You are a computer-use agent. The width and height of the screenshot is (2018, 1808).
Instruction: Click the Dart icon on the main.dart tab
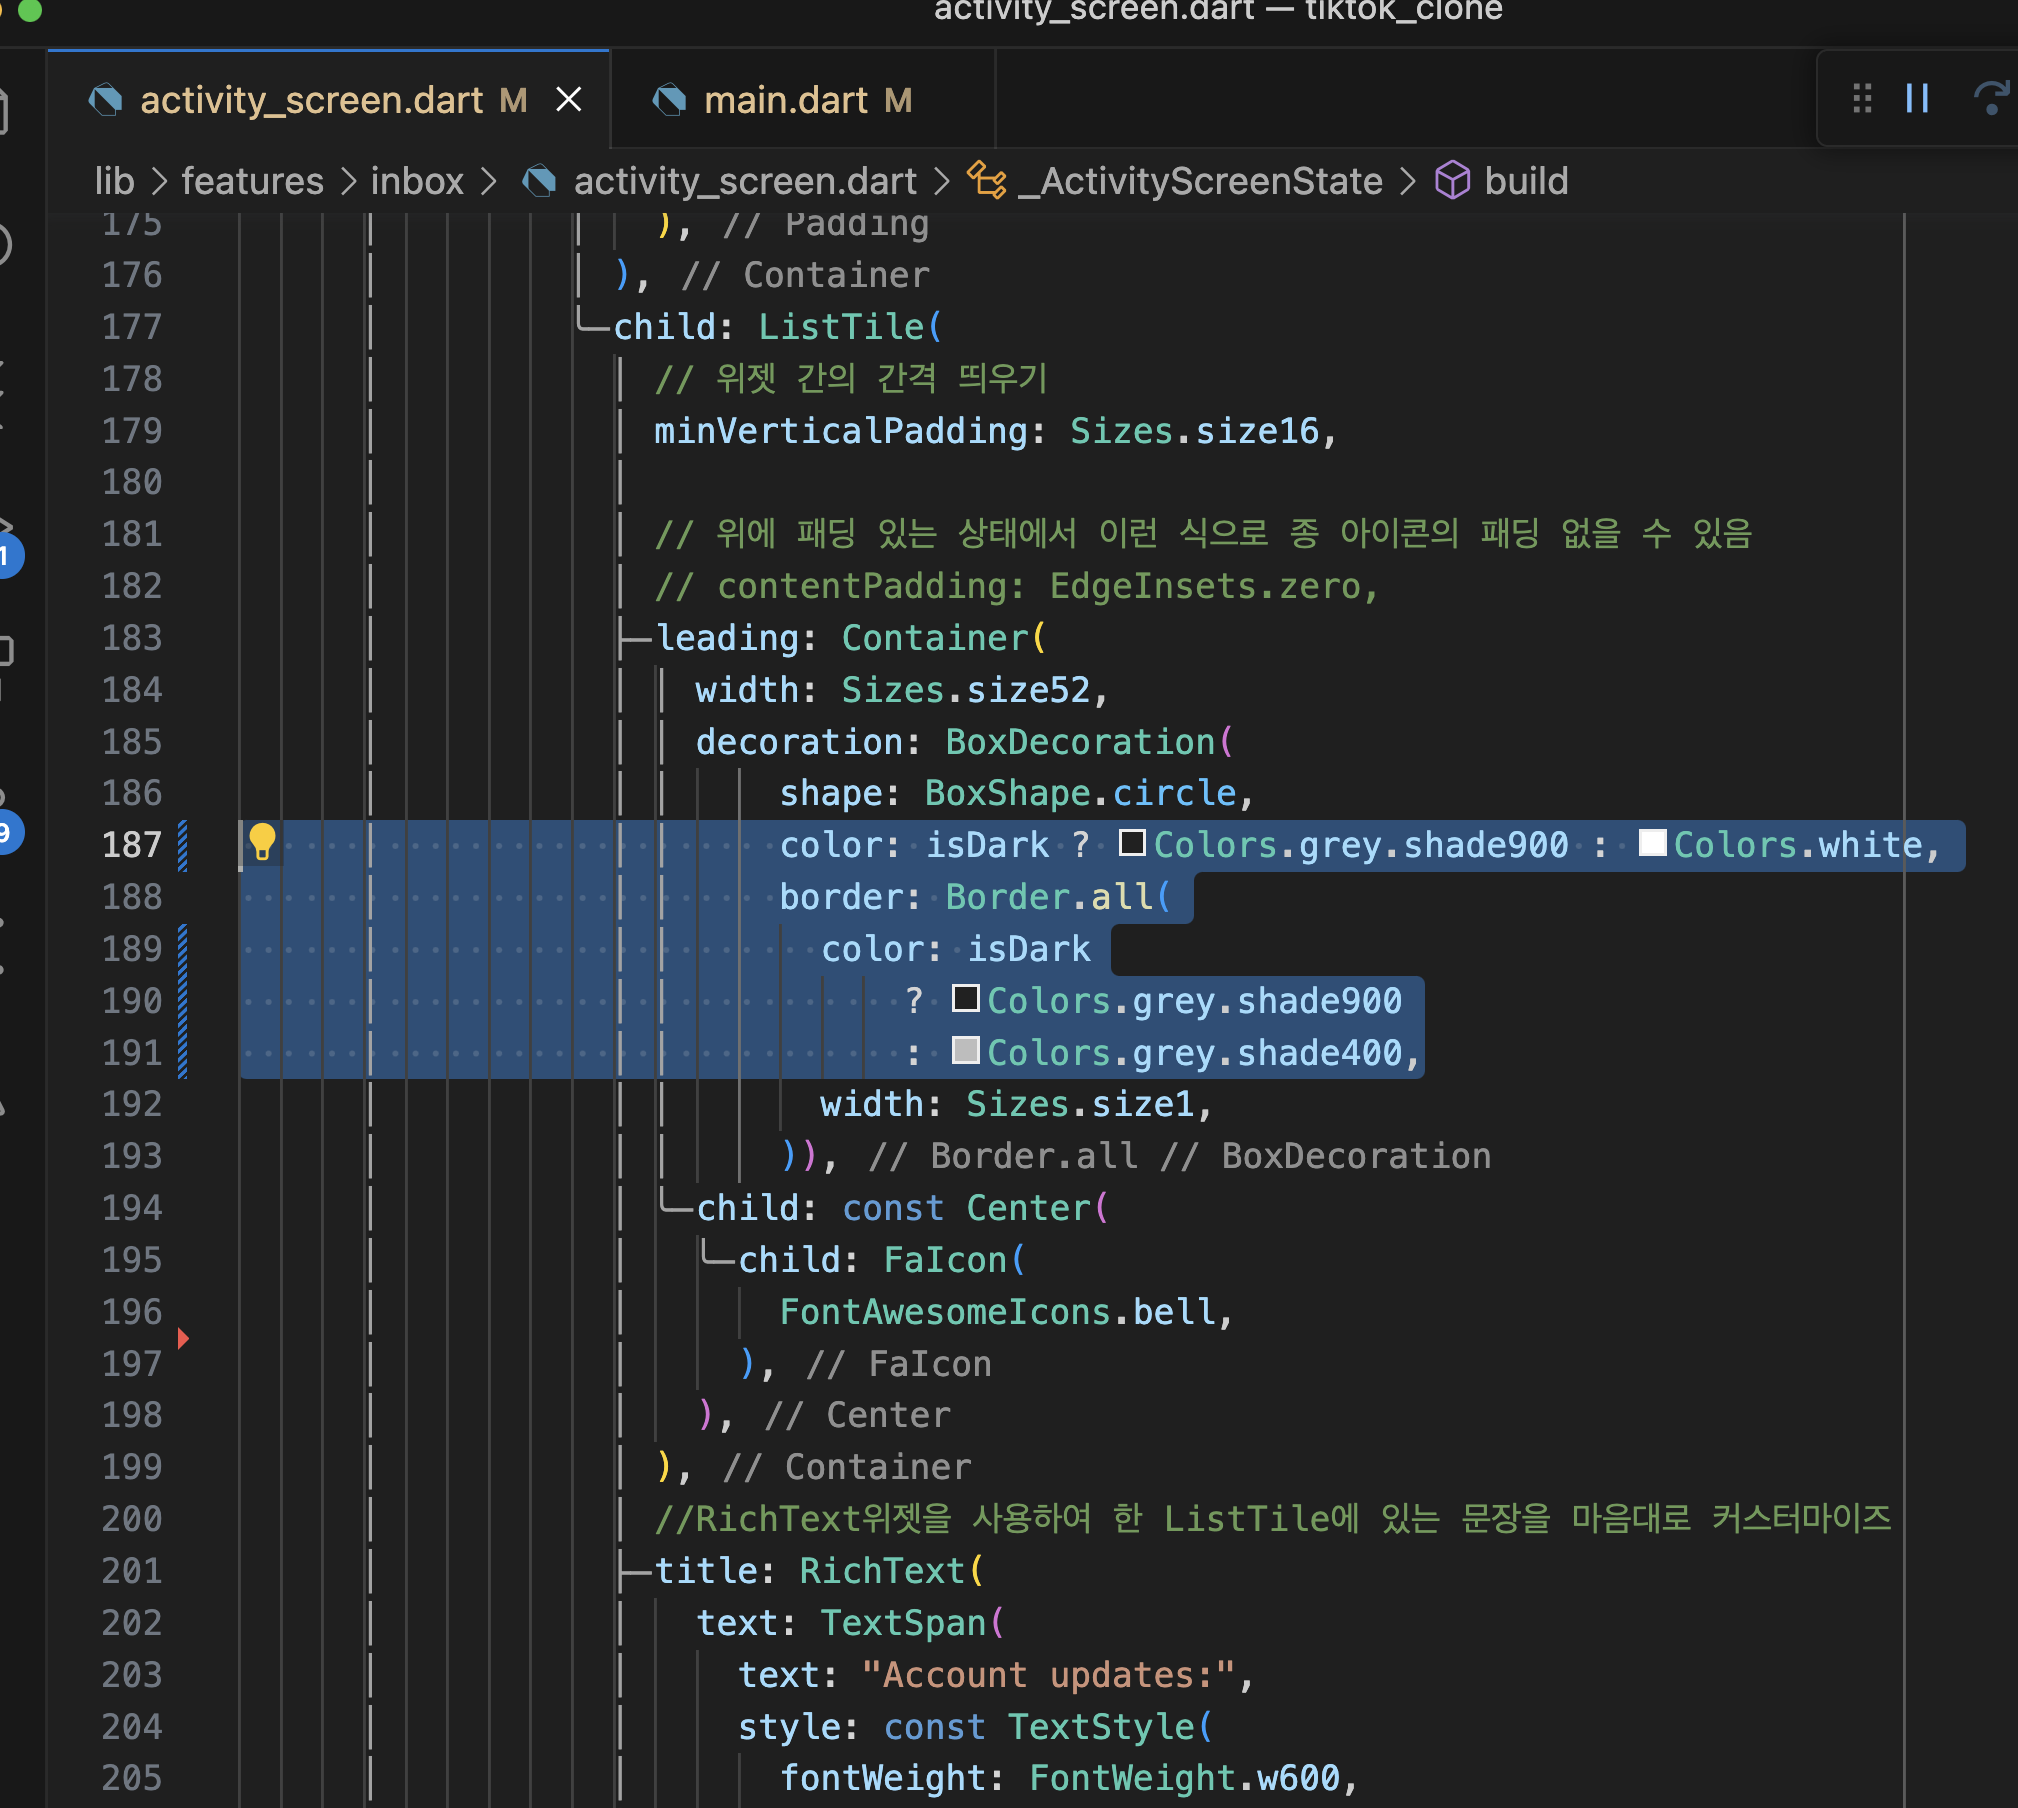669,100
